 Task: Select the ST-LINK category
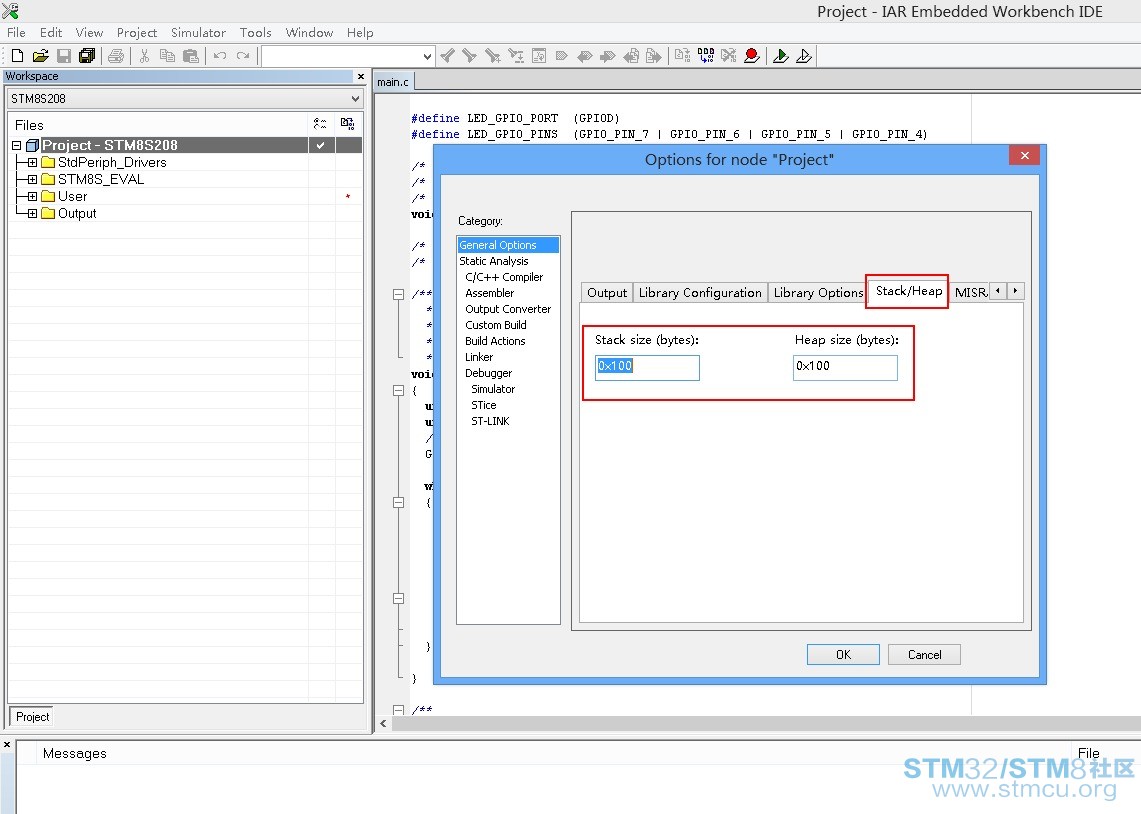coord(490,421)
